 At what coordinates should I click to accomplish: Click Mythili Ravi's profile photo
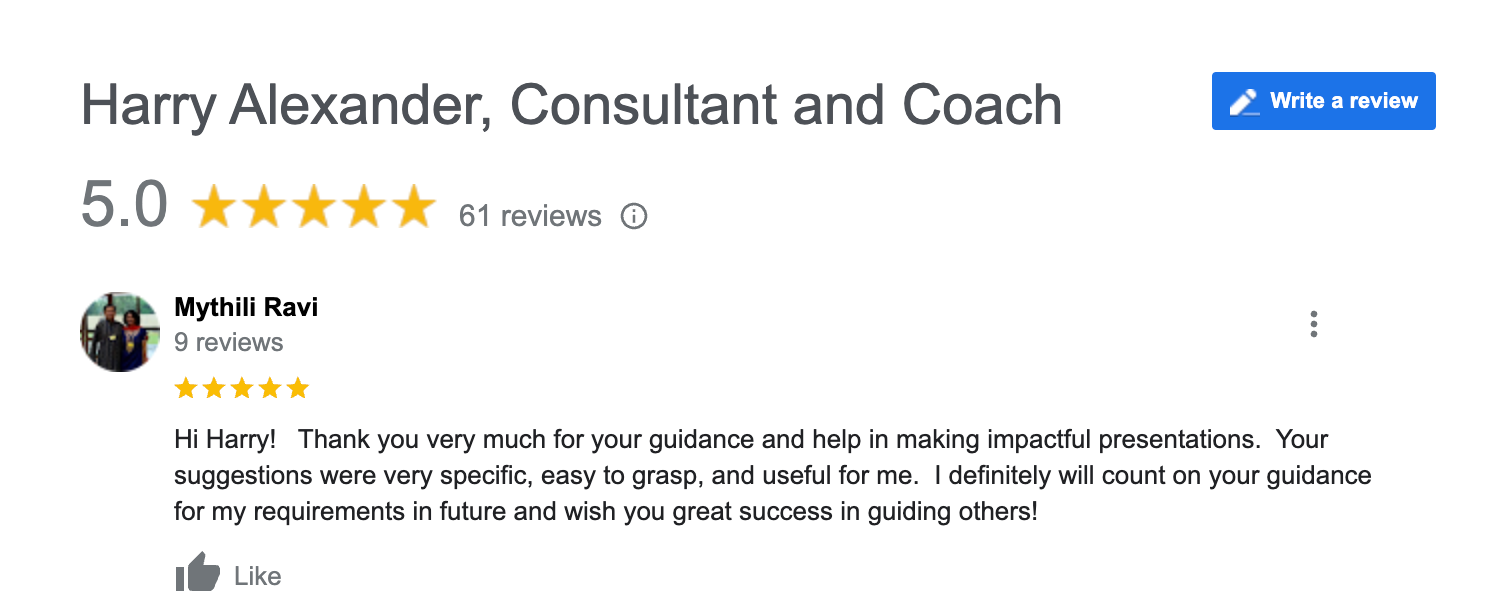coord(120,332)
